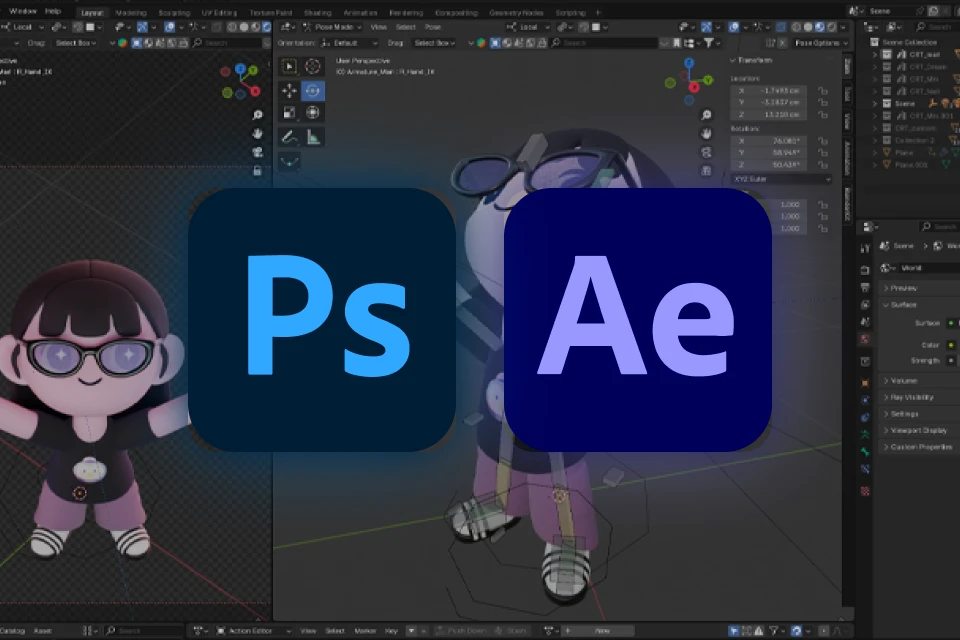This screenshot has width=960, height=640.
Task: Pick the Annotate pencil tool
Action: (289, 137)
